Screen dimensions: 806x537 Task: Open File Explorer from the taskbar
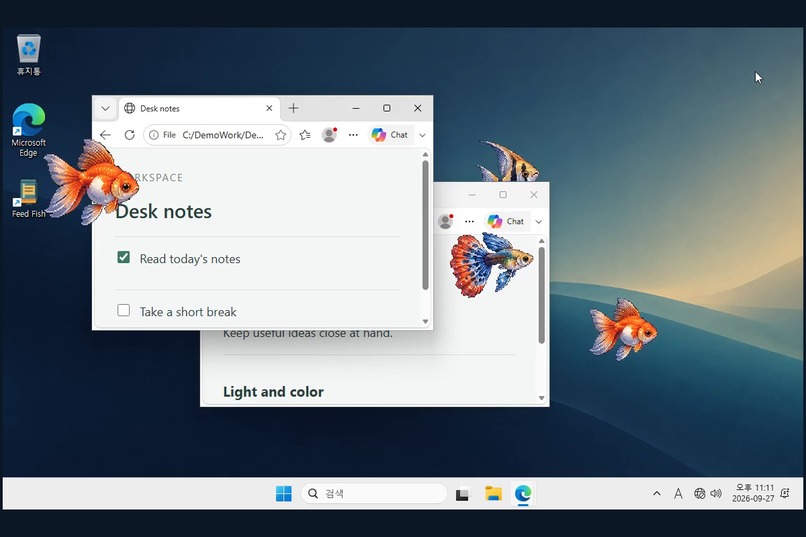point(493,494)
